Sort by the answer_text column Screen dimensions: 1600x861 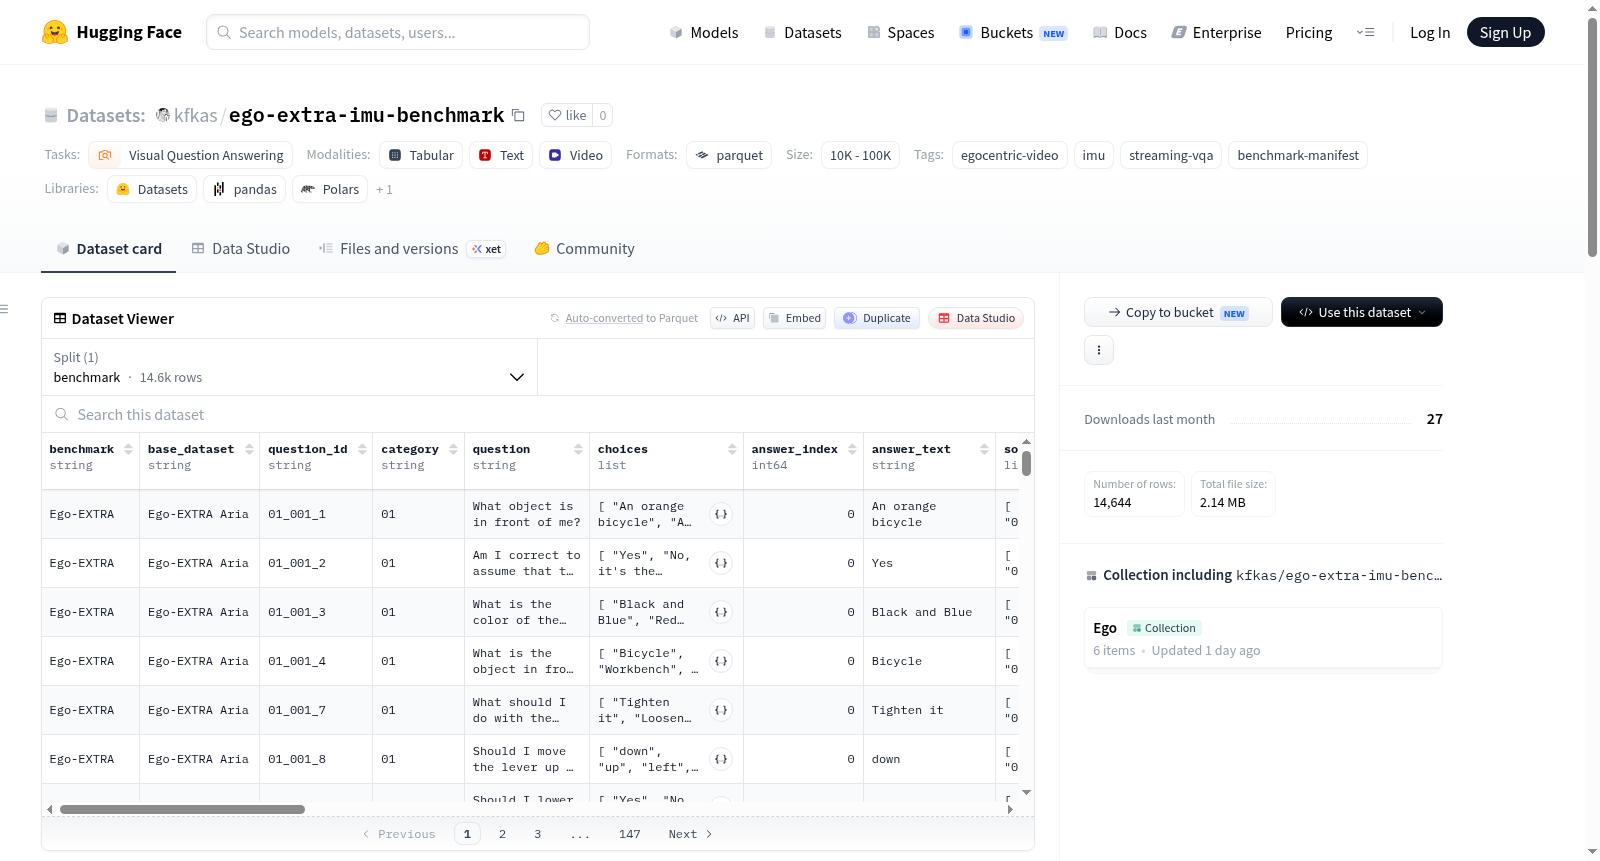tap(984, 450)
